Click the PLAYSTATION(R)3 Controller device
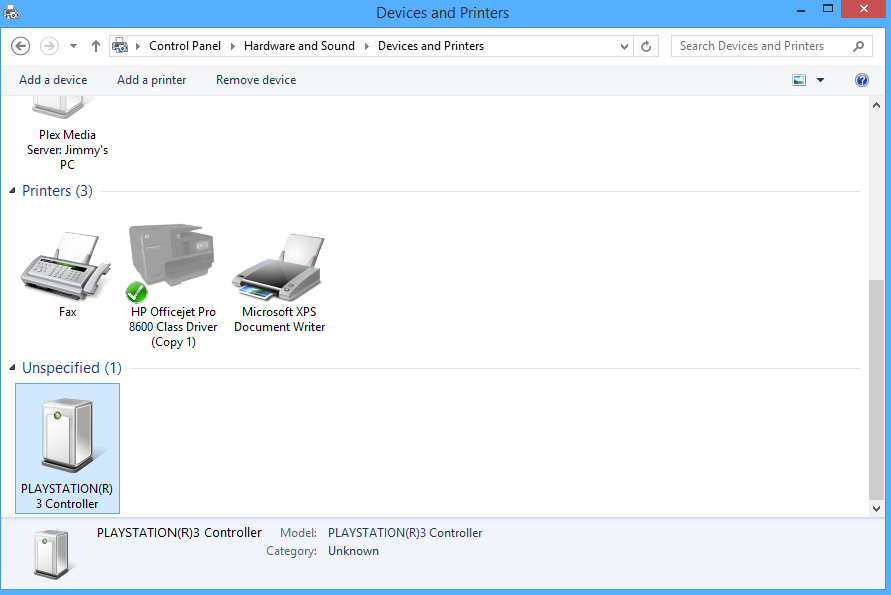The width and height of the screenshot is (891, 595). (x=67, y=432)
